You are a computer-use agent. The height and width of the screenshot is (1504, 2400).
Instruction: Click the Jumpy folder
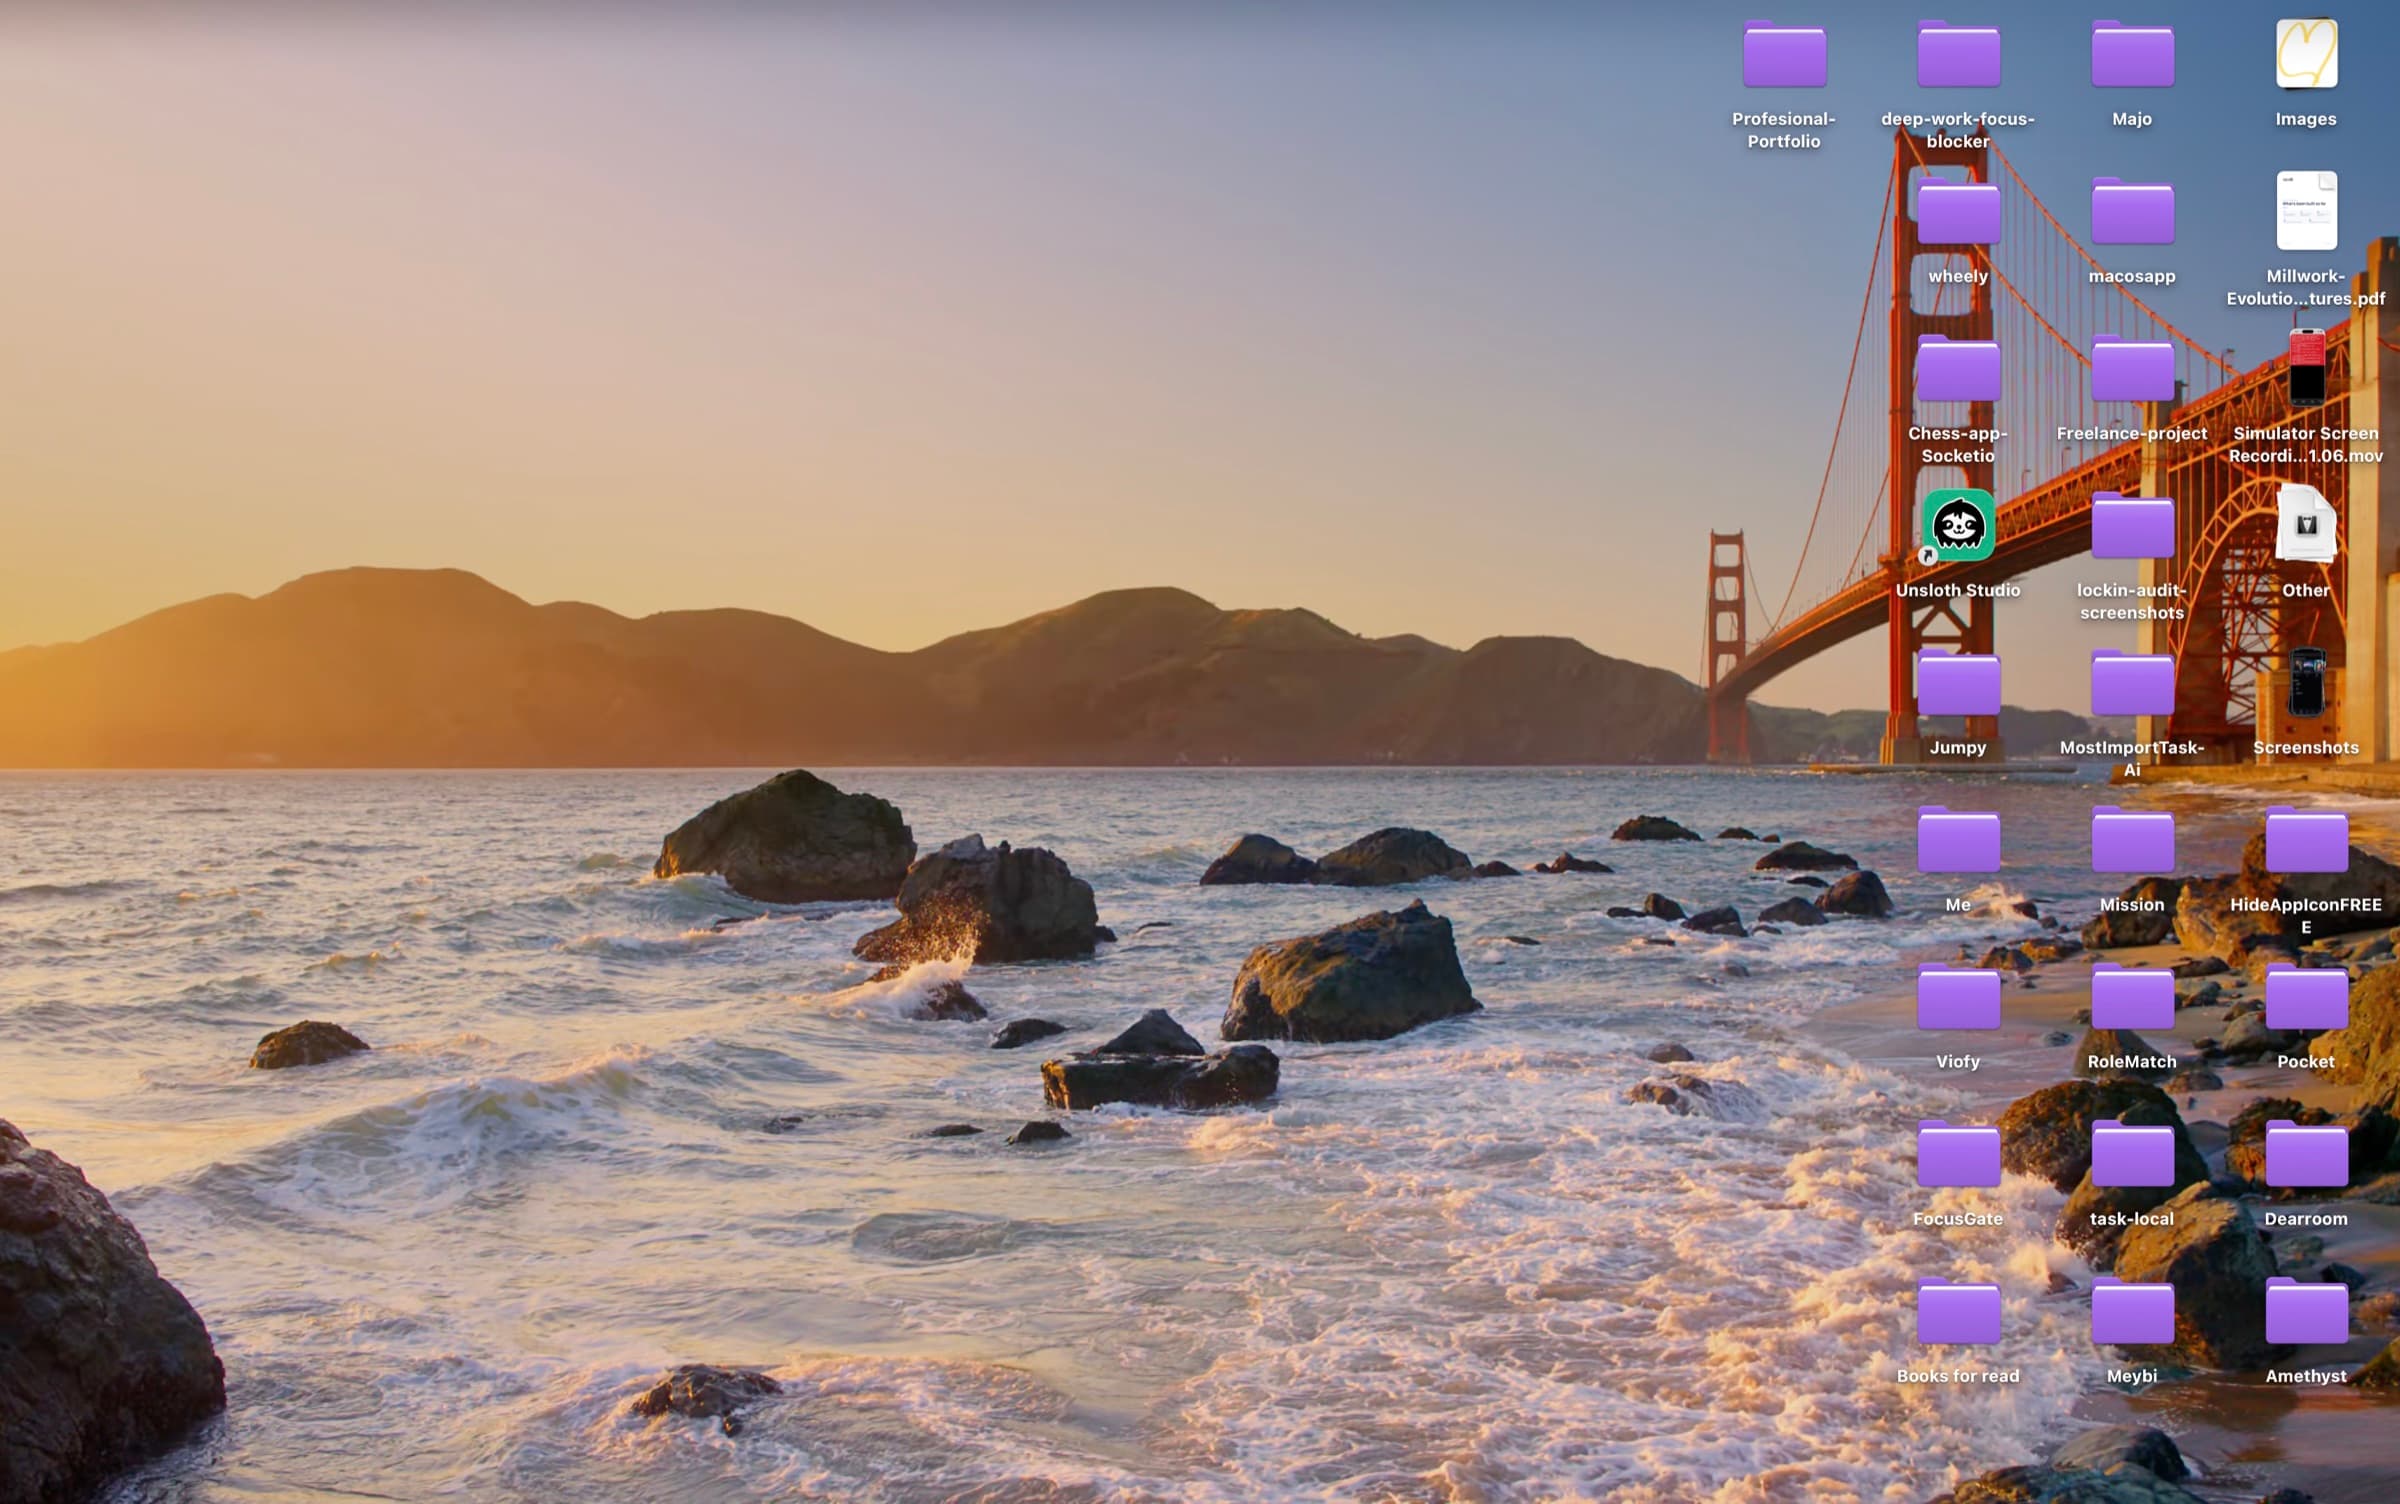click(1958, 683)
